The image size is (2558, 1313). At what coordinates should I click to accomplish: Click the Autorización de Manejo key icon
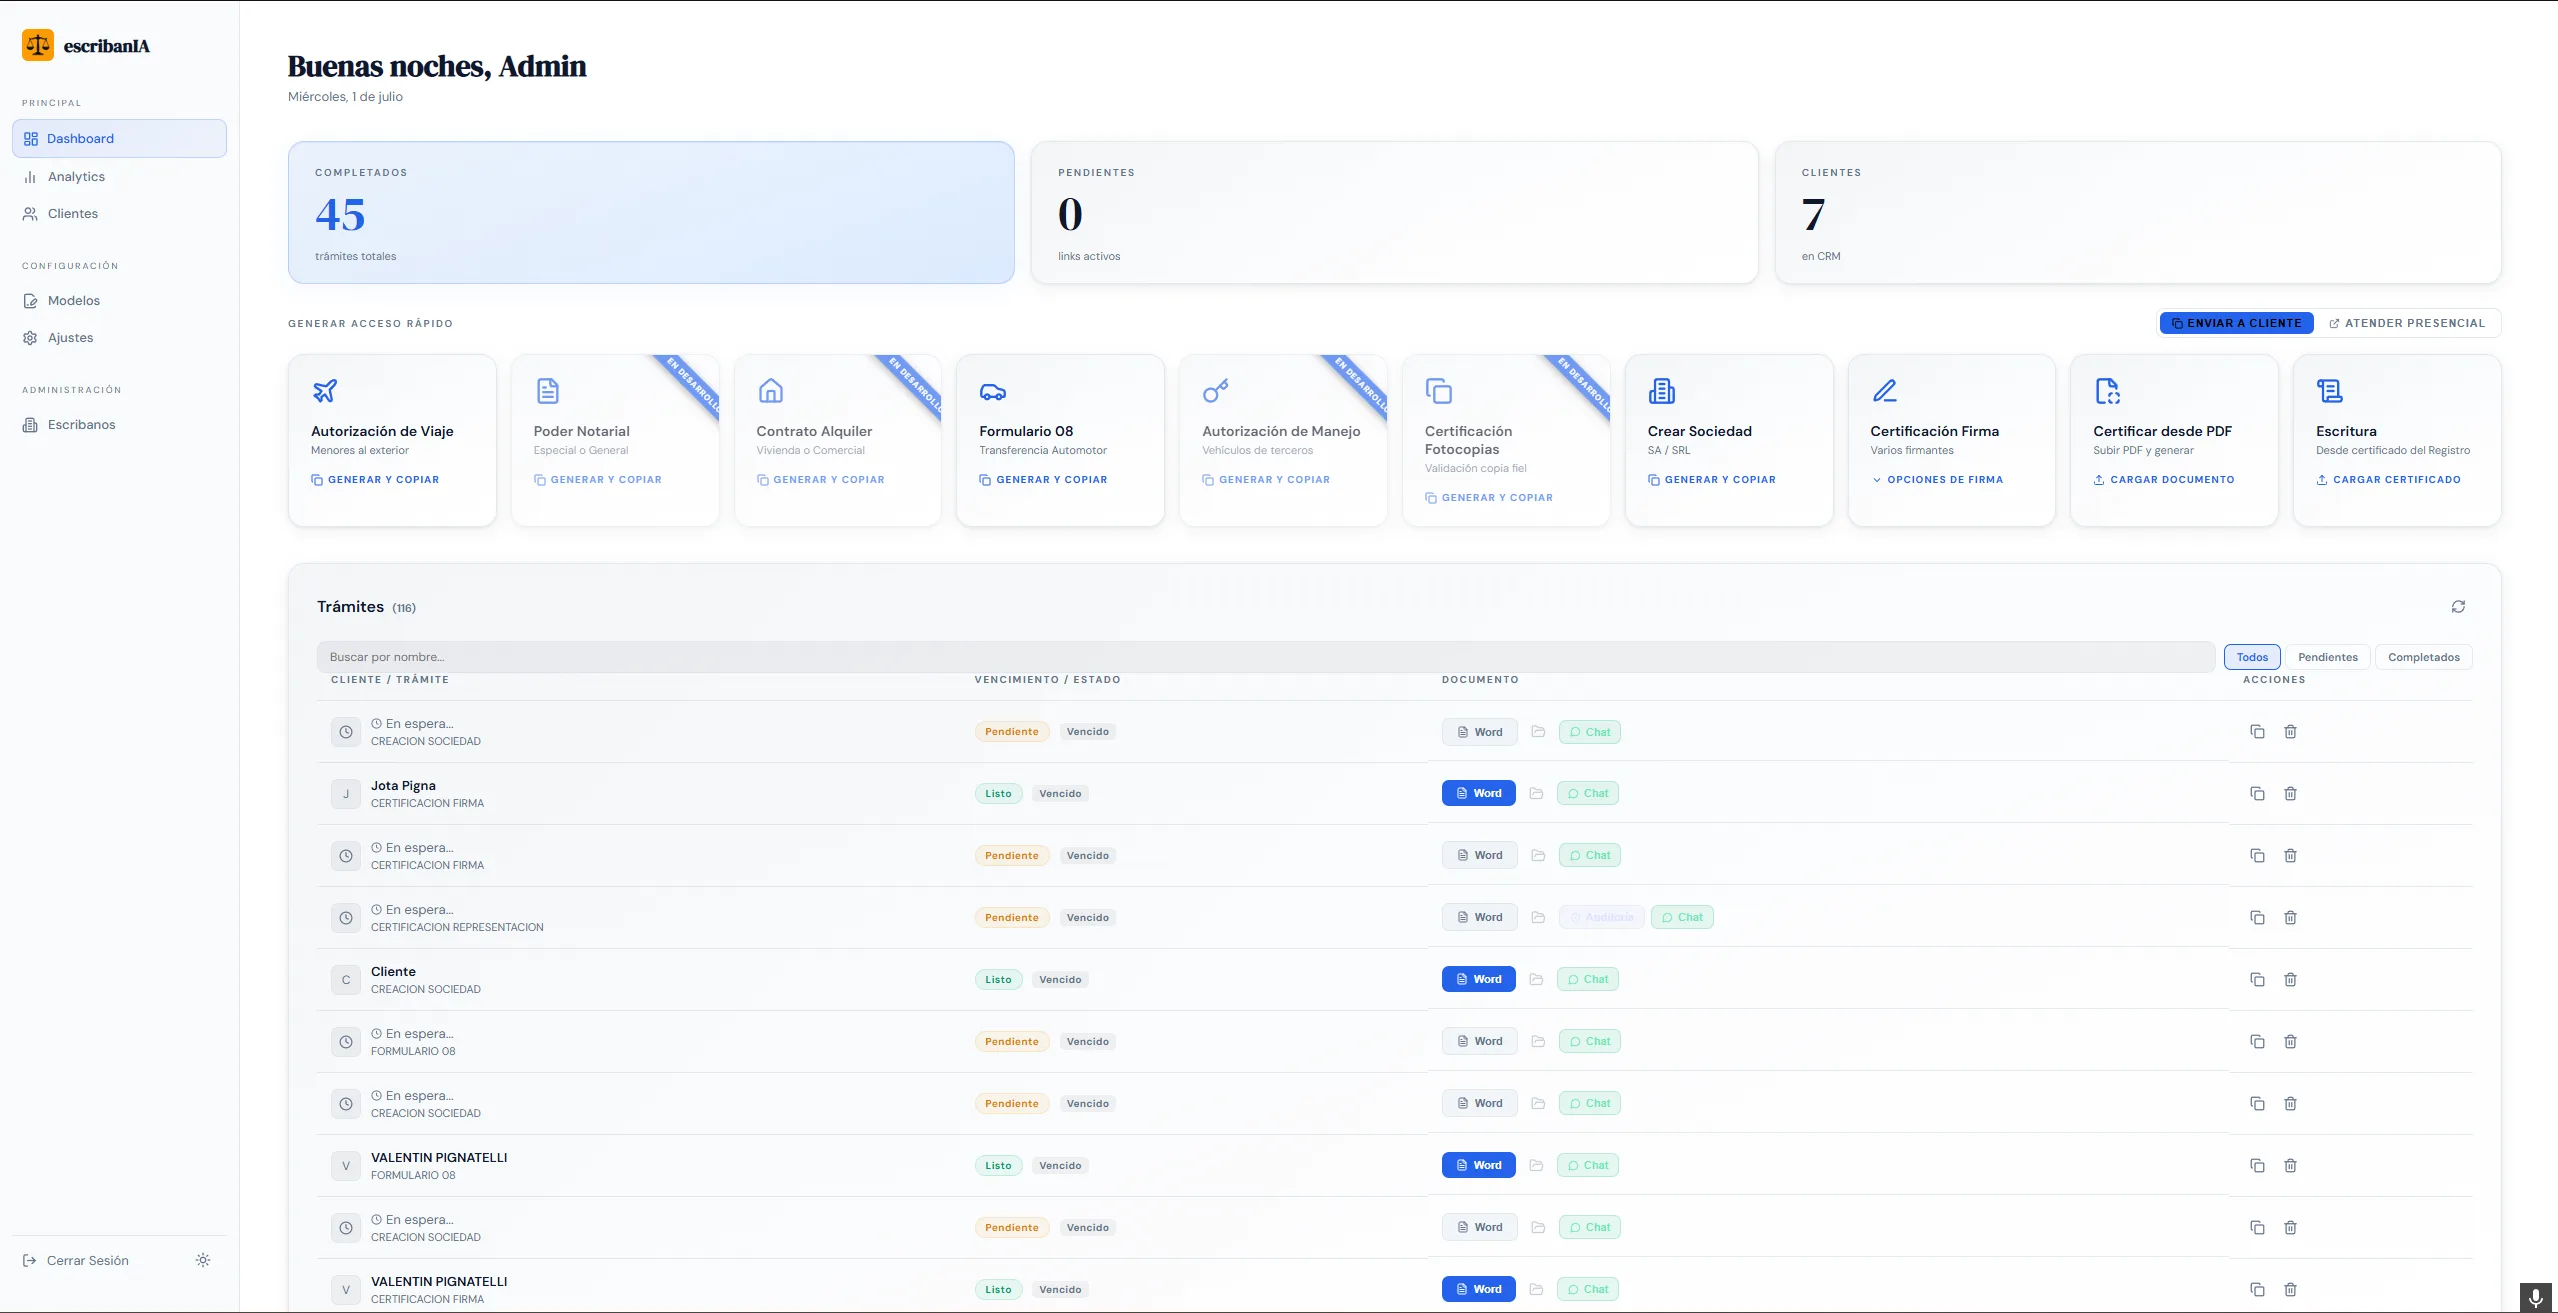point(1215,390)
